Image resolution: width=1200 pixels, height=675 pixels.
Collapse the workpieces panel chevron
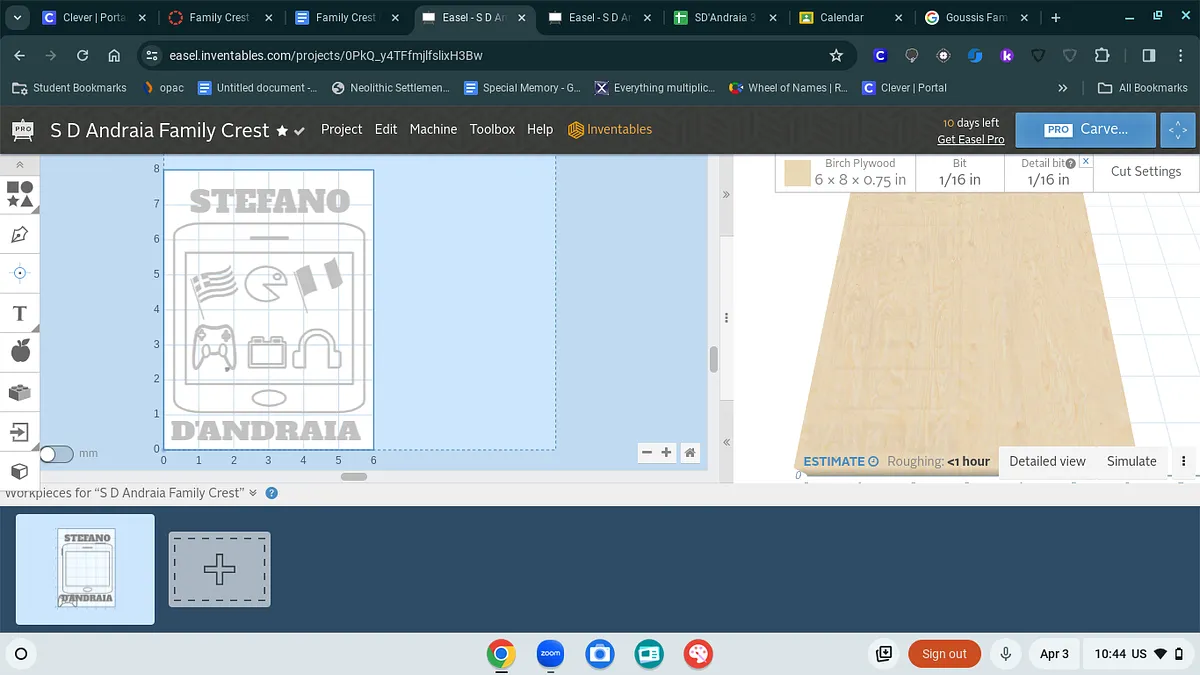(x=253, y=493)
